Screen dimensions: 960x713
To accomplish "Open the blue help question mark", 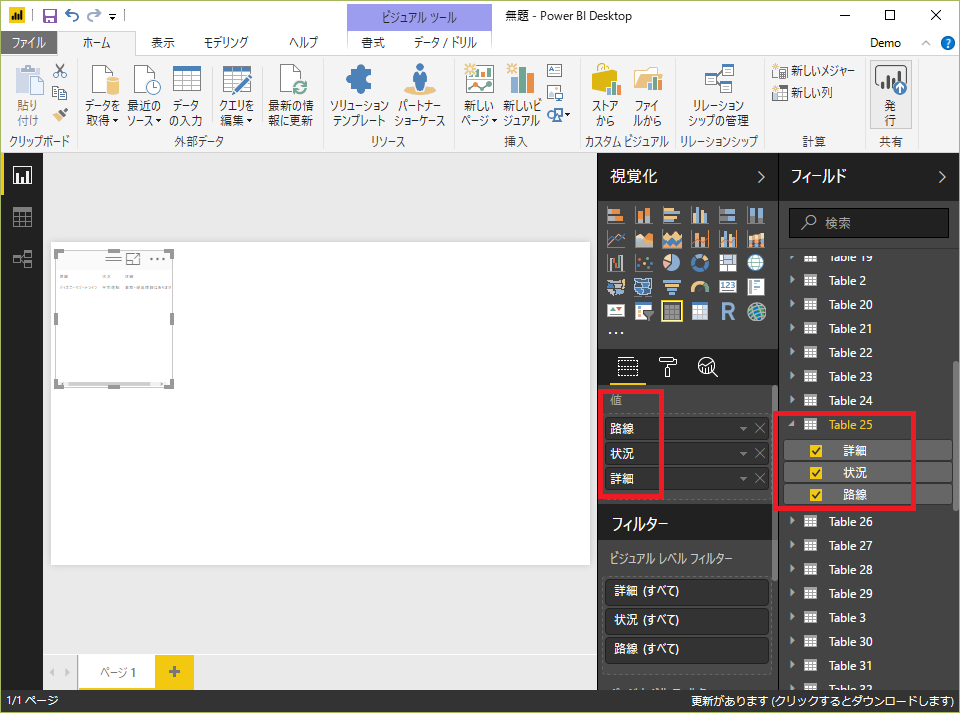I will pyautogui.click(x=947, y=43).
